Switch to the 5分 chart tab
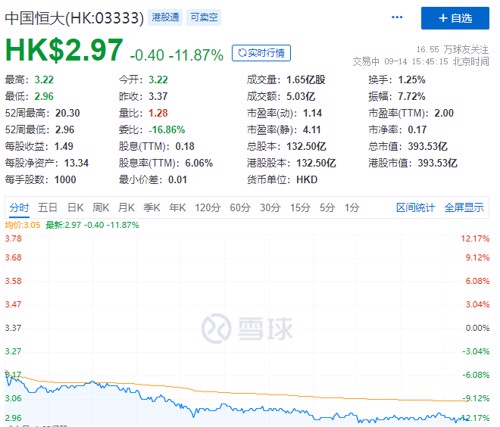This screenshot has width=500, height=427. [x=327, y=208]
